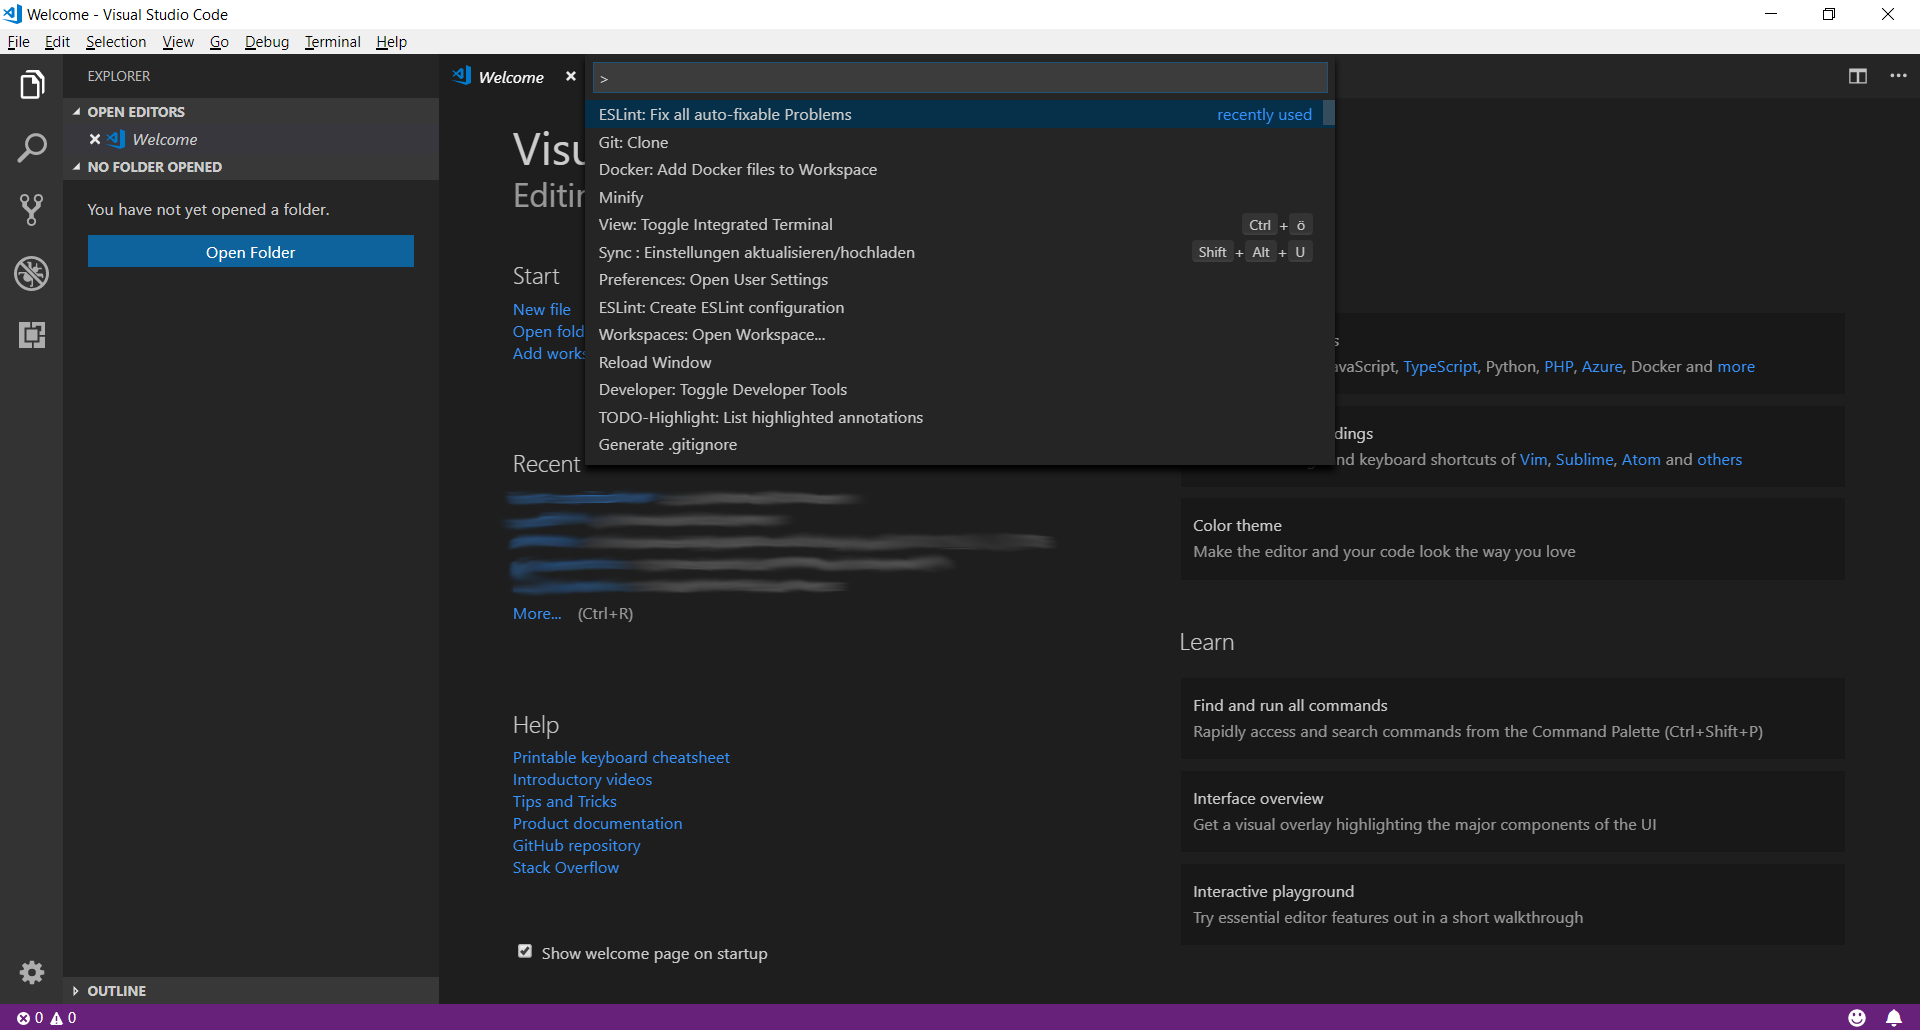Split the editor to the right

[x=1858, y=76]
